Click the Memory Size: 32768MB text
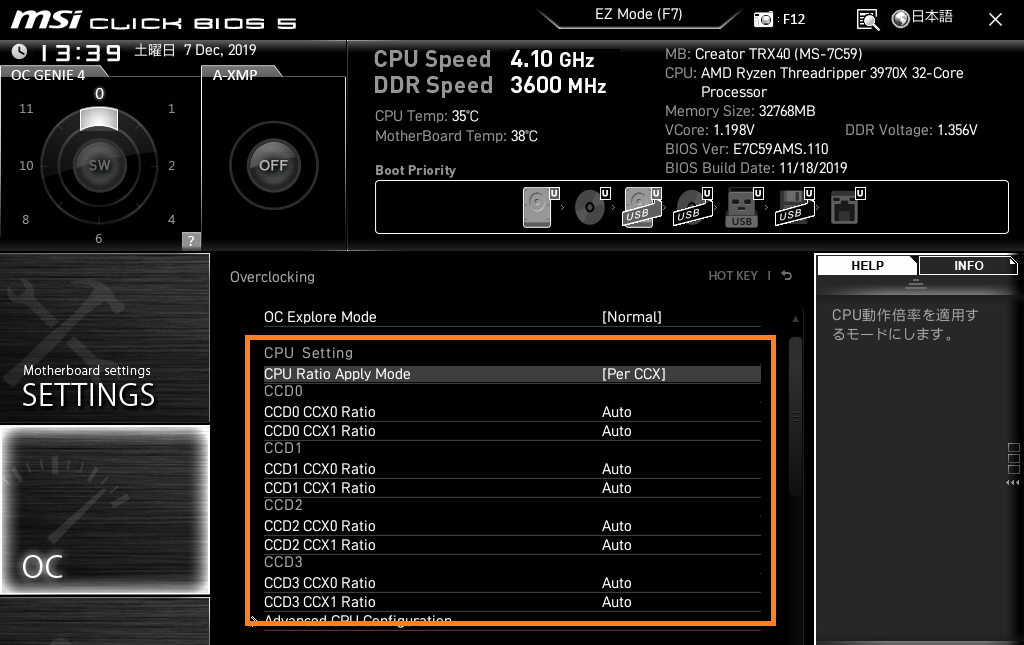Image resolution: width=1024 pixels, height=645 pixels. tap(740, 111)
